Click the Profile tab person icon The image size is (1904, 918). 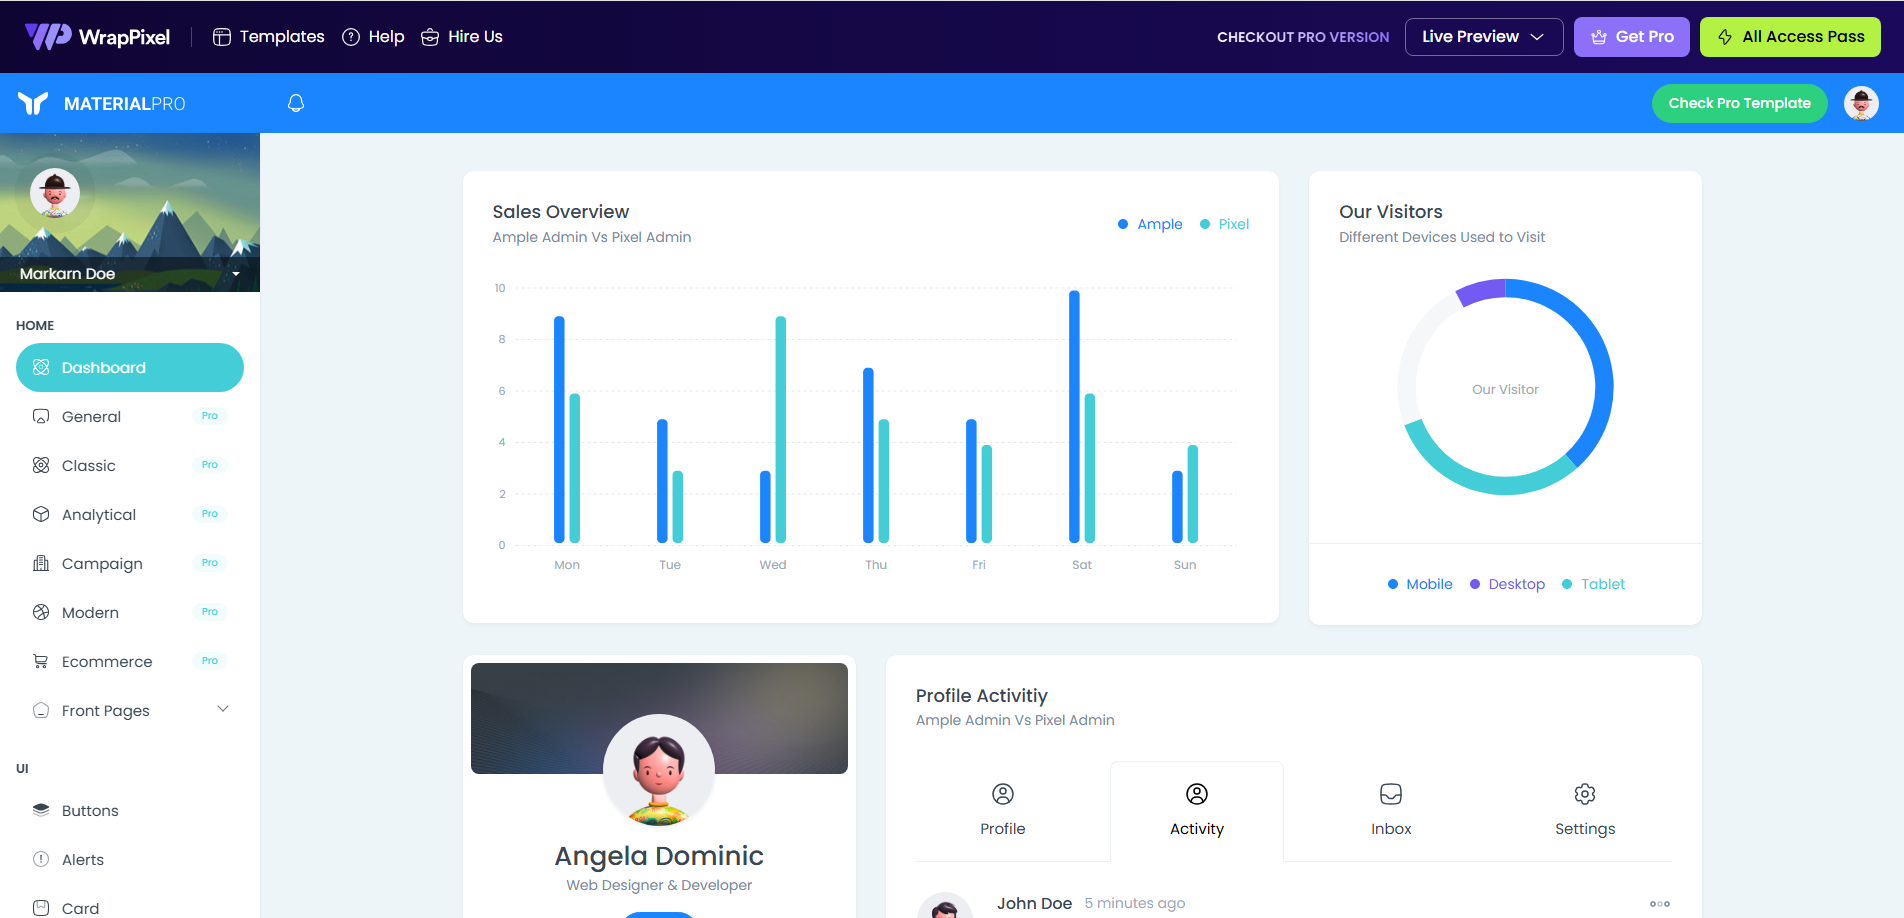pyautogui.click(x=1003, y=794)
